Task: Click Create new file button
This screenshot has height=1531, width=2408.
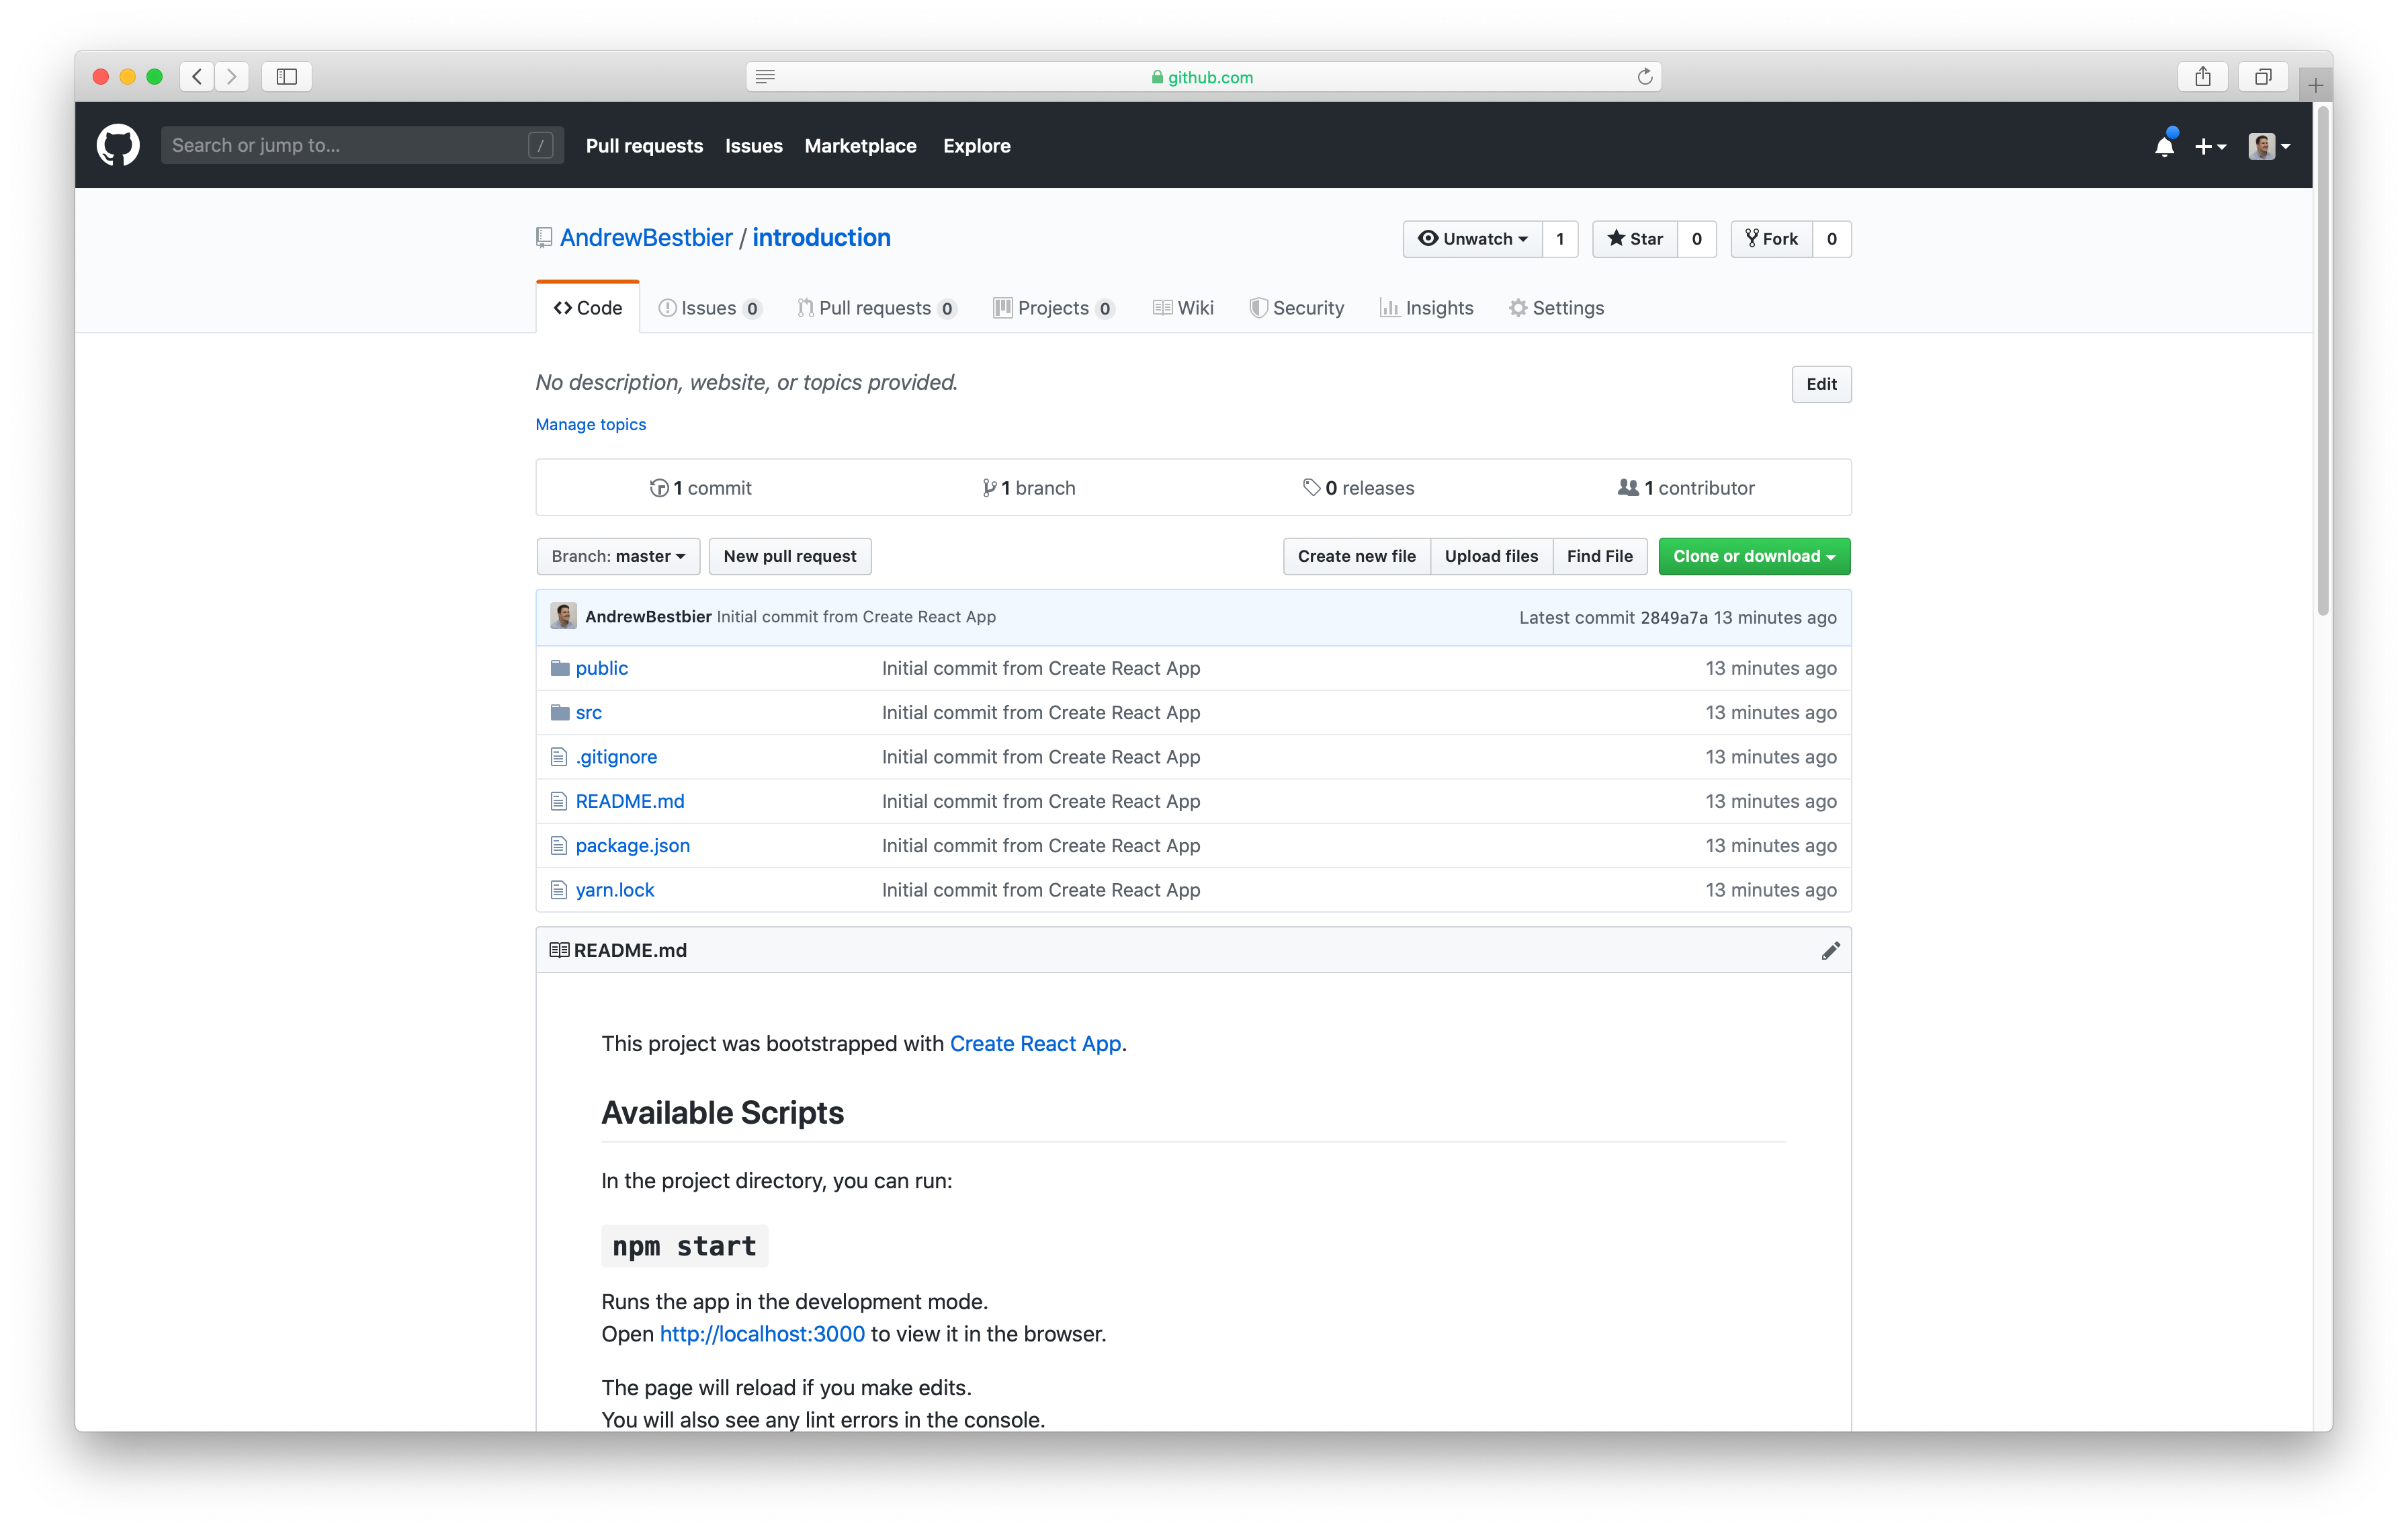Action: point(1356,557)
